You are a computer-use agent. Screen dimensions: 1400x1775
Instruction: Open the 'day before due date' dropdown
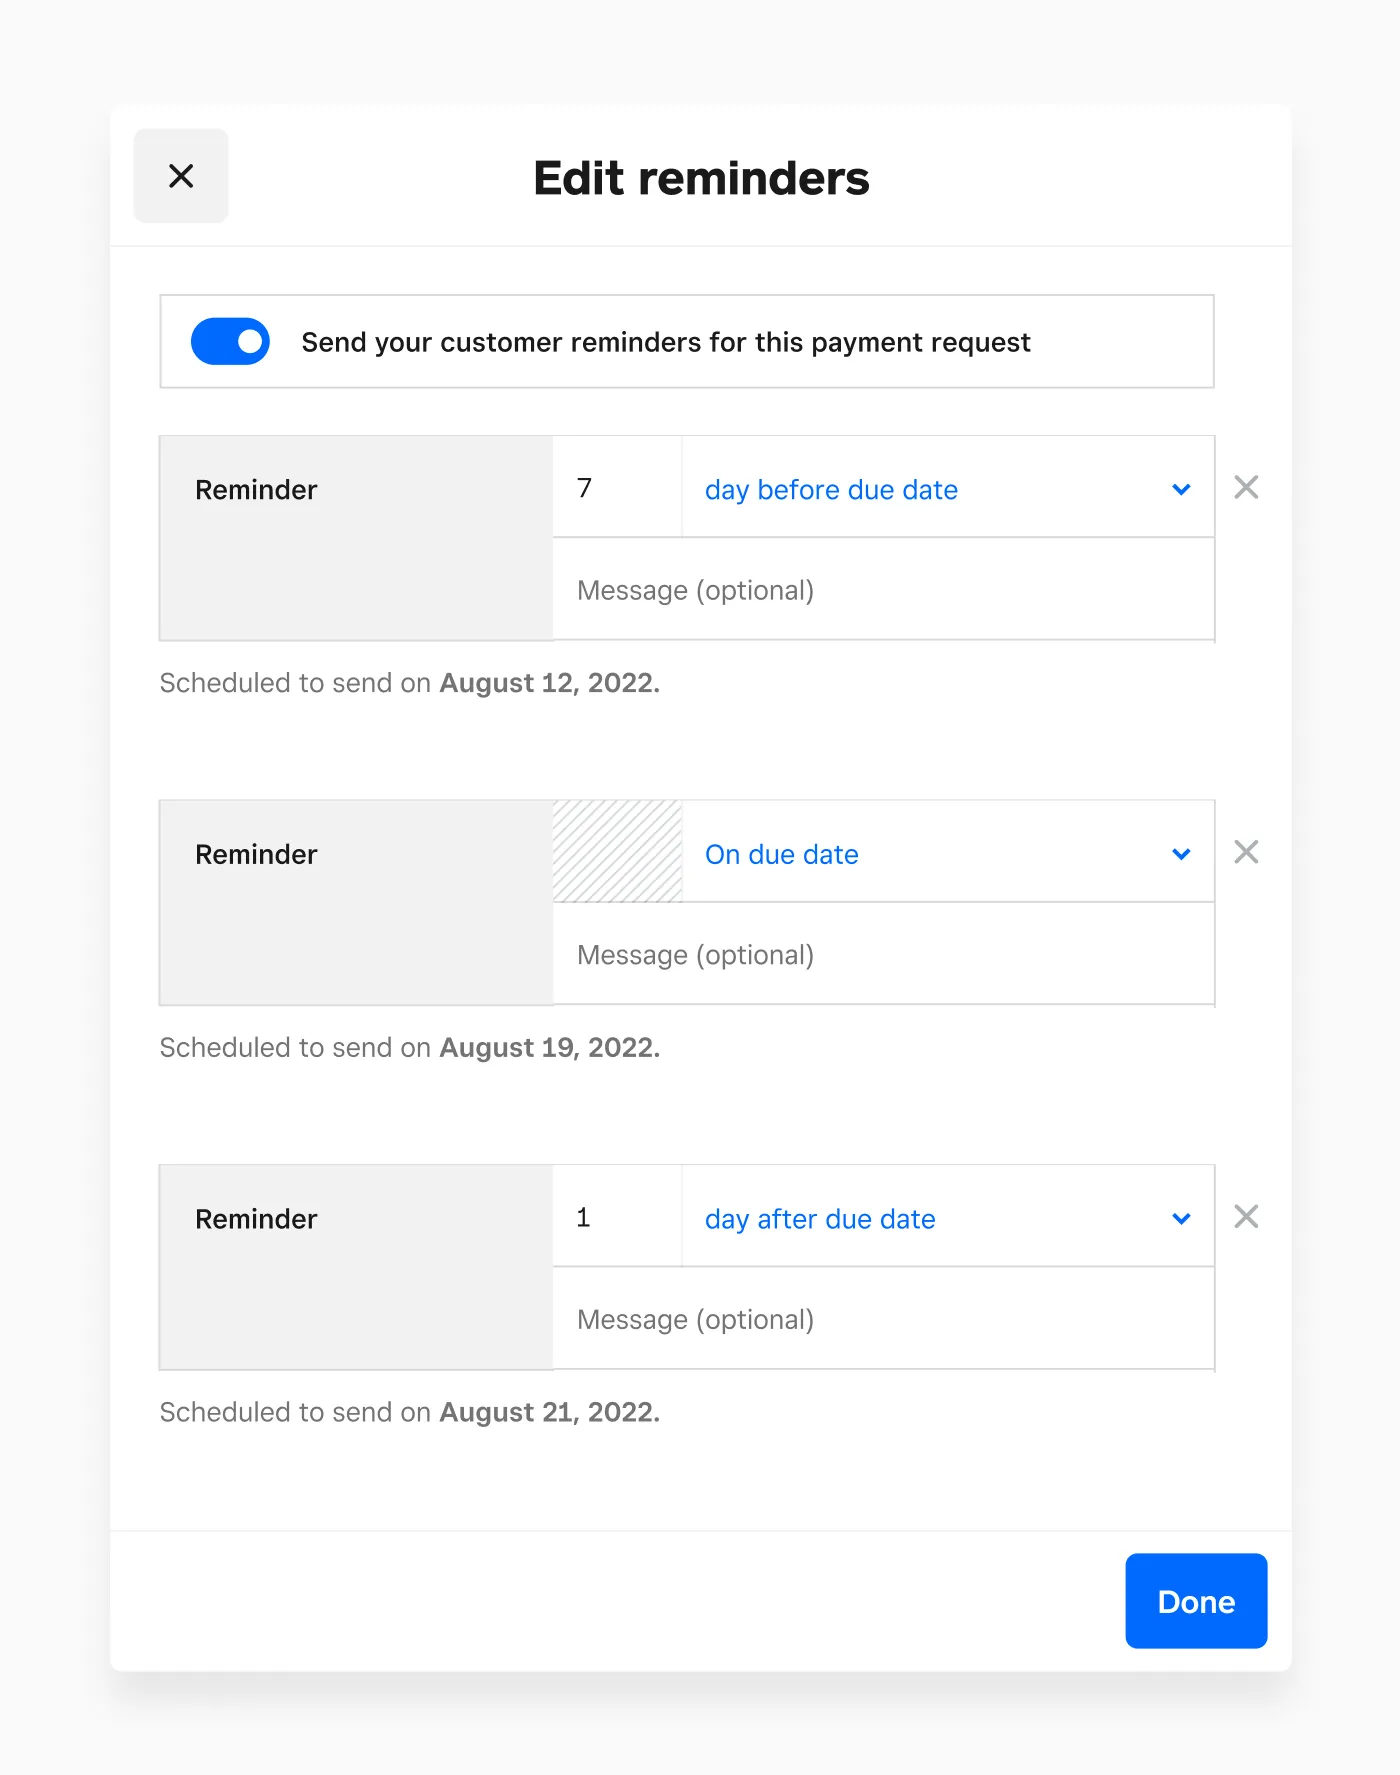(946, 489)
